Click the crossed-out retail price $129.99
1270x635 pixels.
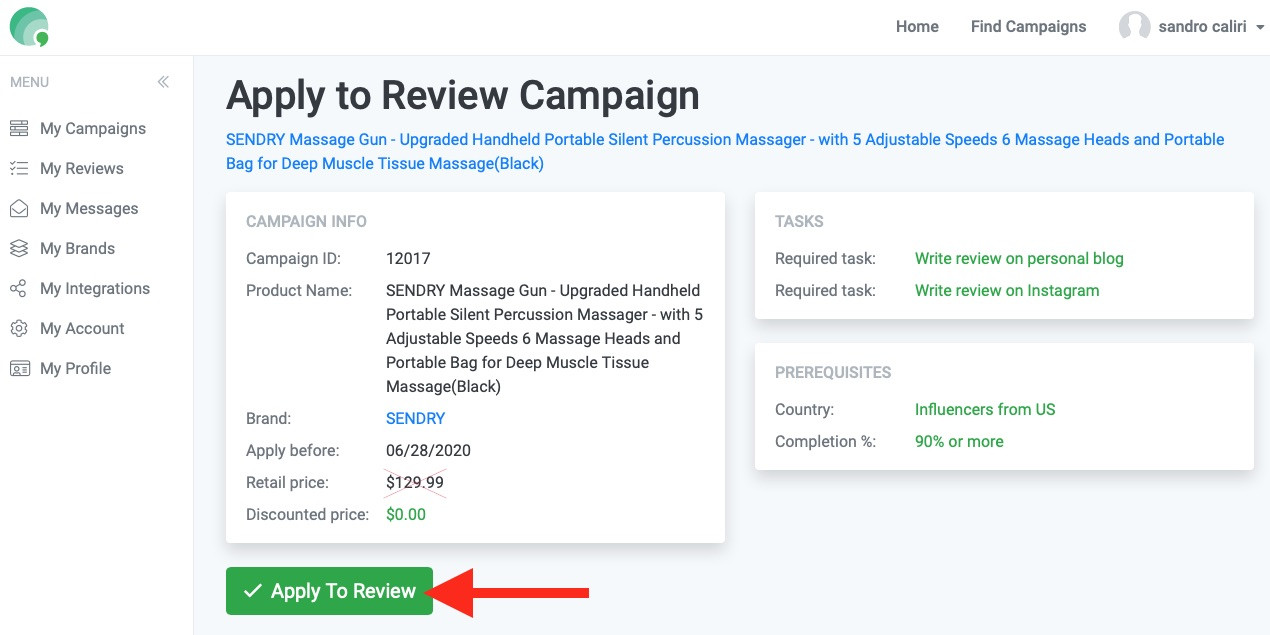click(415, 482)
